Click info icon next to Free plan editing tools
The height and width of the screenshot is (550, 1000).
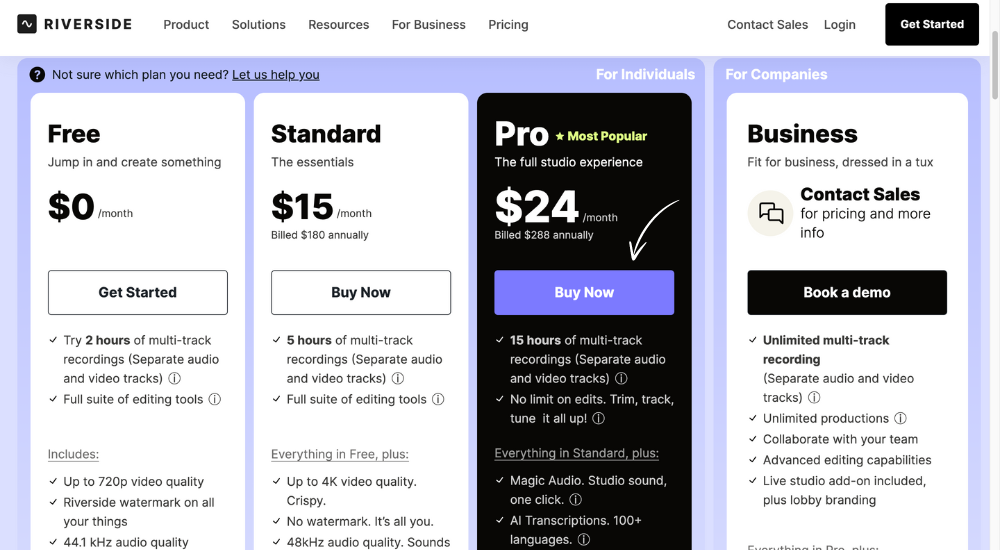click(x=214, y=399)
